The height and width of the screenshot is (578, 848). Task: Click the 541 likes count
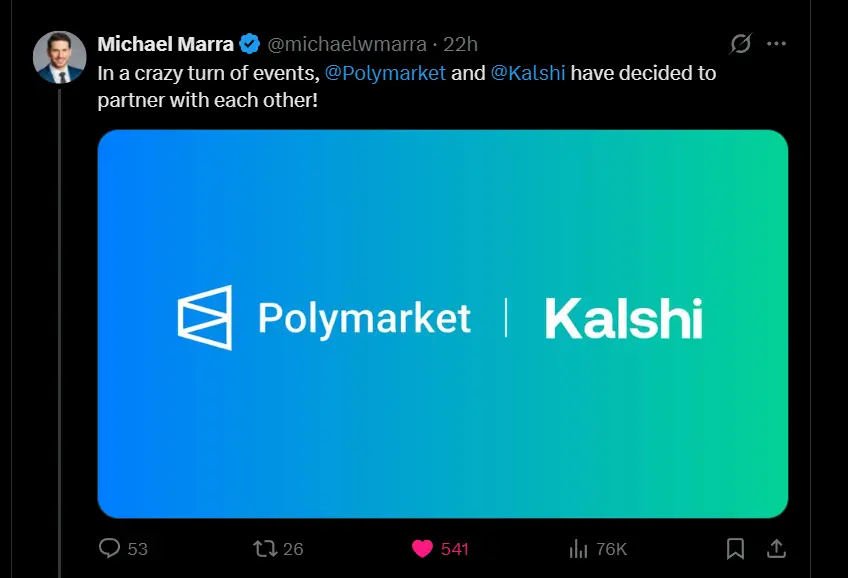[455, 549]
